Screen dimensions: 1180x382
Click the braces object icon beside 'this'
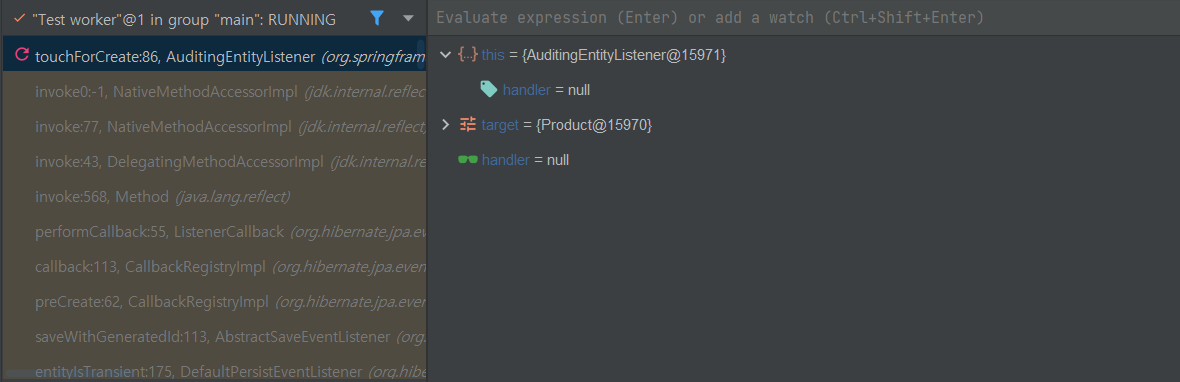tap(467, 55)
